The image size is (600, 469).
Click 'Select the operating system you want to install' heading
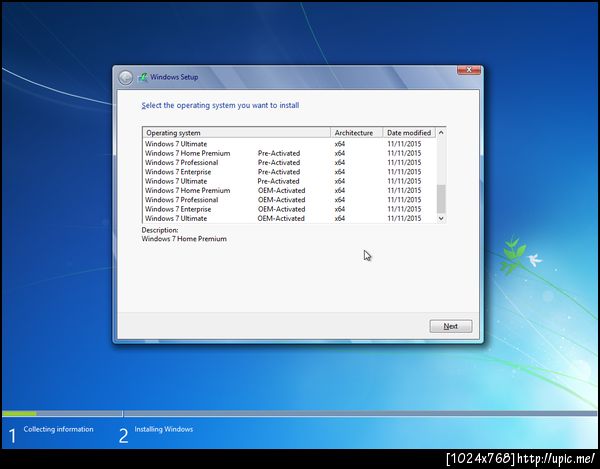pyautogui.click(x=220, y=106)
